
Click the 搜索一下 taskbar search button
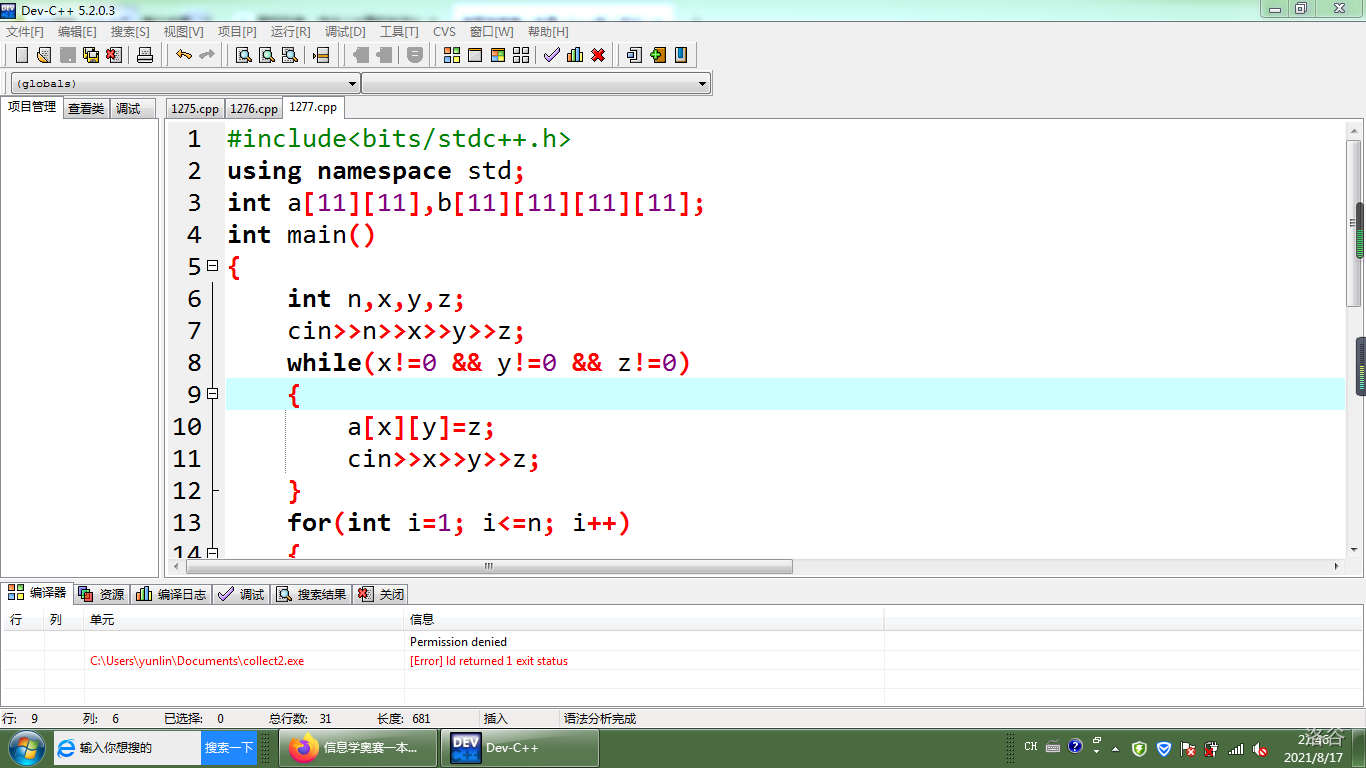[229, 748]
